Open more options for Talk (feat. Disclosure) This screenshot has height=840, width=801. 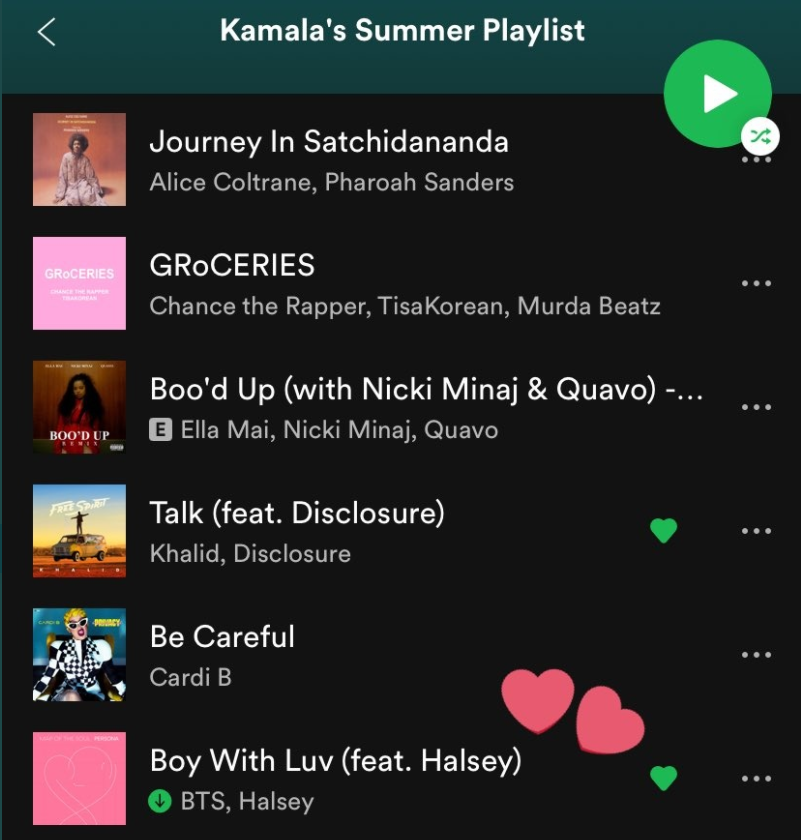pos(756,531)
